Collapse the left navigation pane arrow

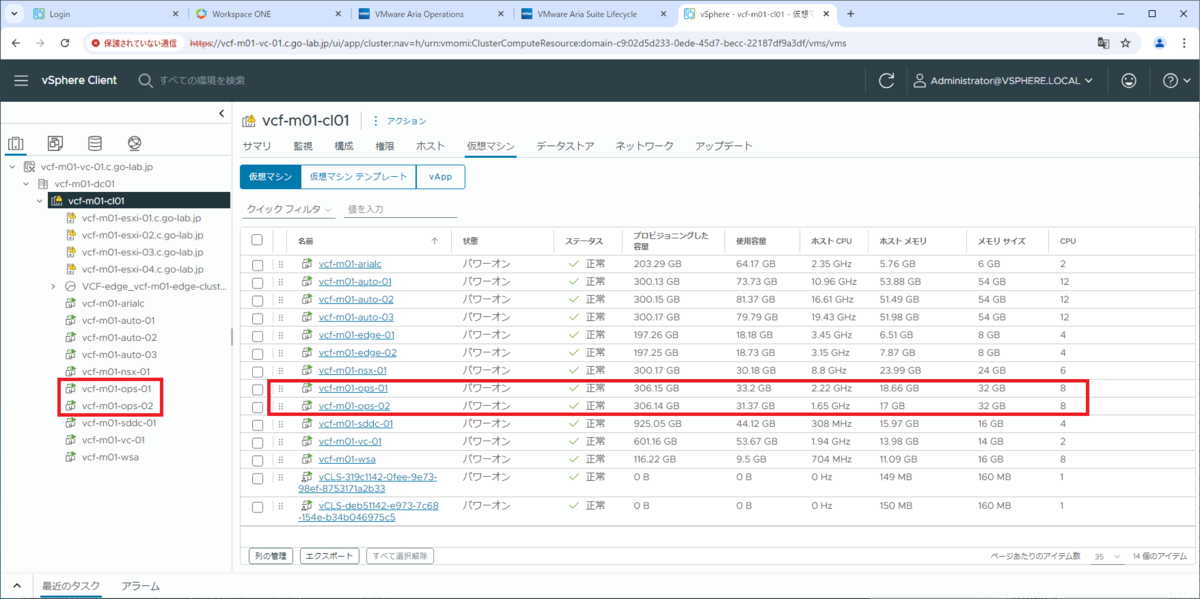pyautogui.click(x=222, y=114)
